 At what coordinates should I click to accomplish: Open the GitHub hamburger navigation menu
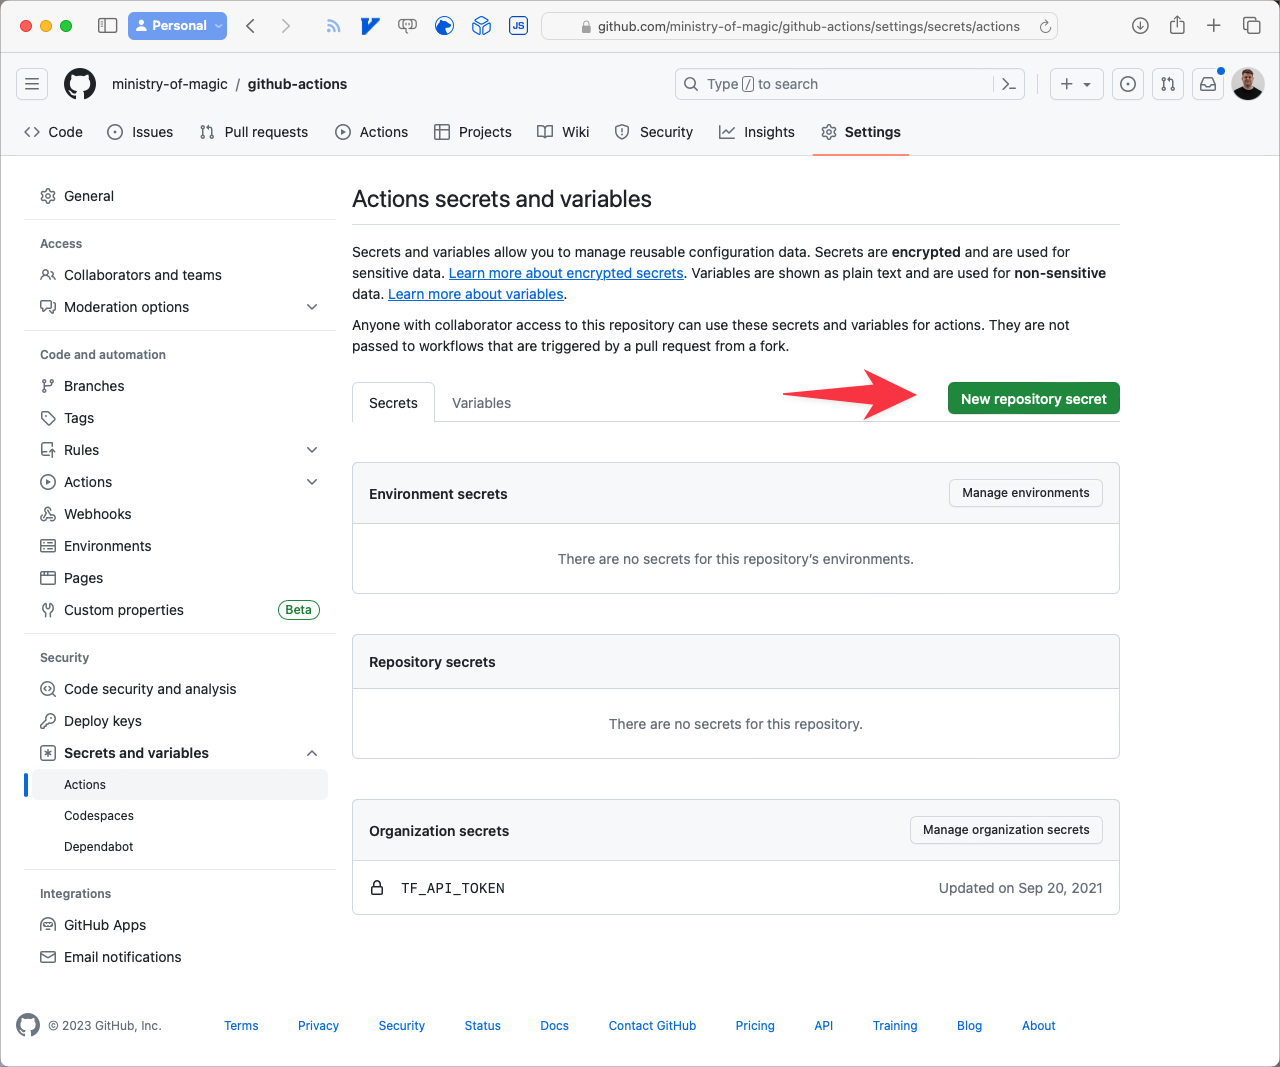(x=32, y=84)
